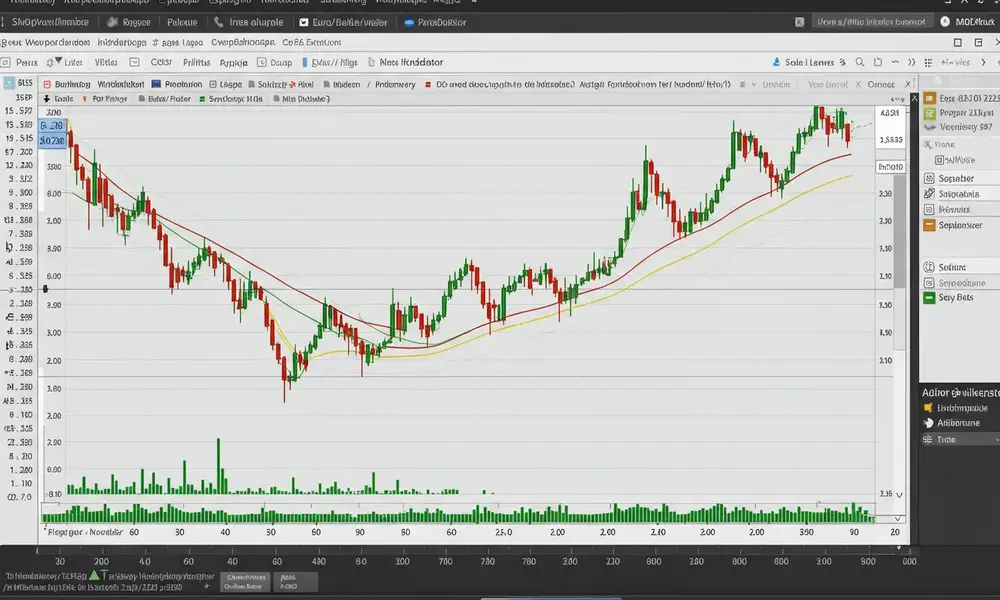Viewport: 1000px width, 600px height.
Task: Toggle the square box beside "Dsuap"
Action: (261, 62)
